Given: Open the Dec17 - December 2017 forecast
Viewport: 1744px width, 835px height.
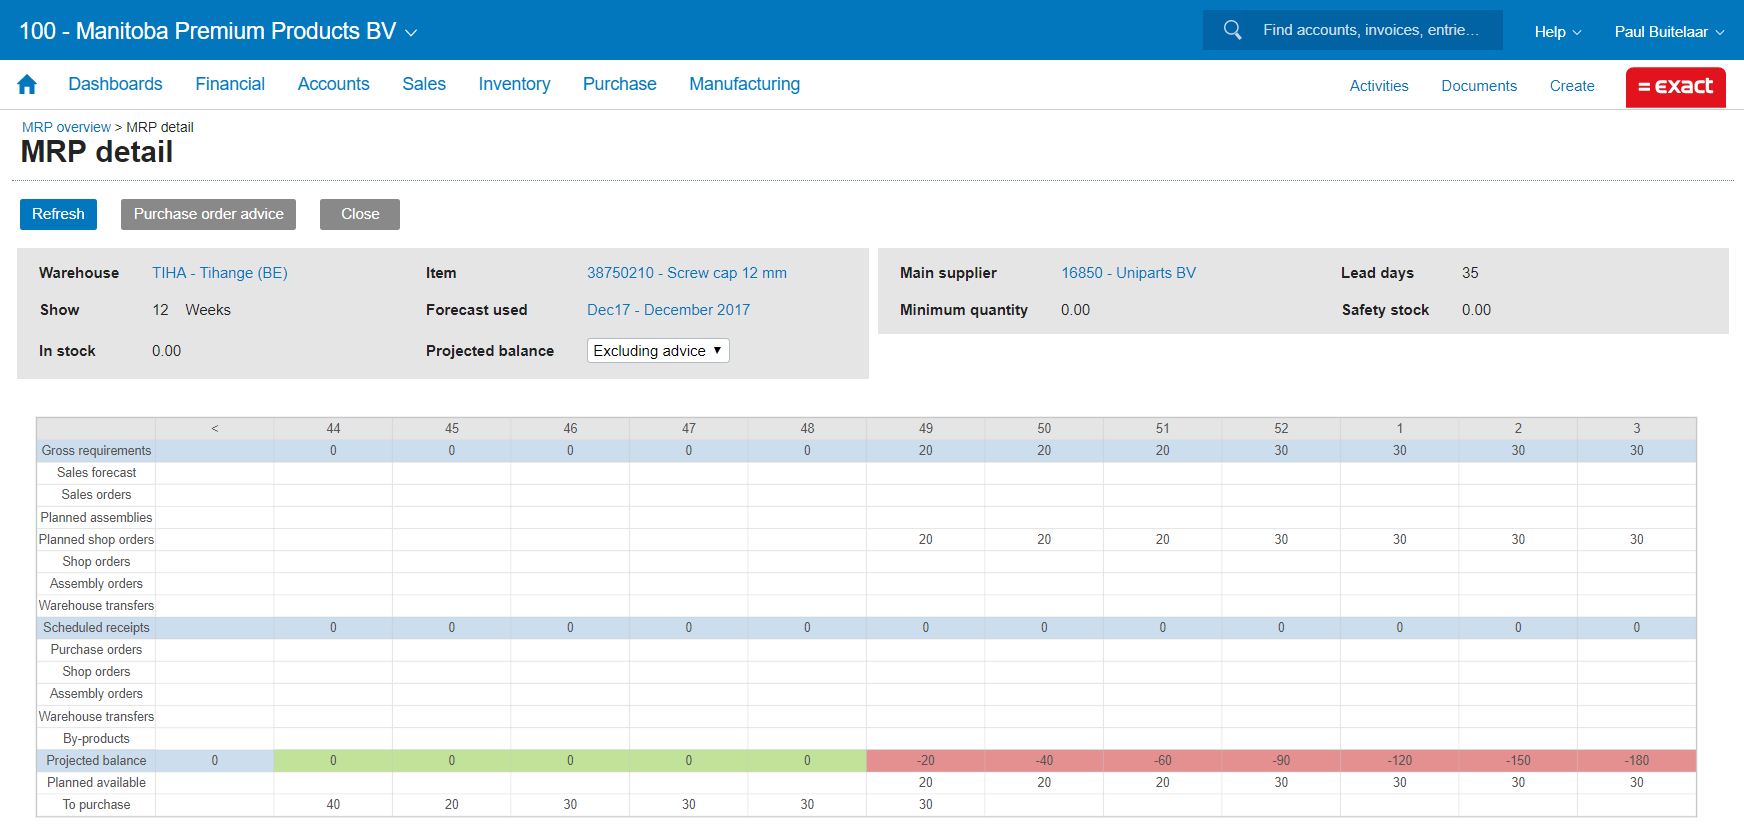Looking at the screenshot, I should coord(668,310).
